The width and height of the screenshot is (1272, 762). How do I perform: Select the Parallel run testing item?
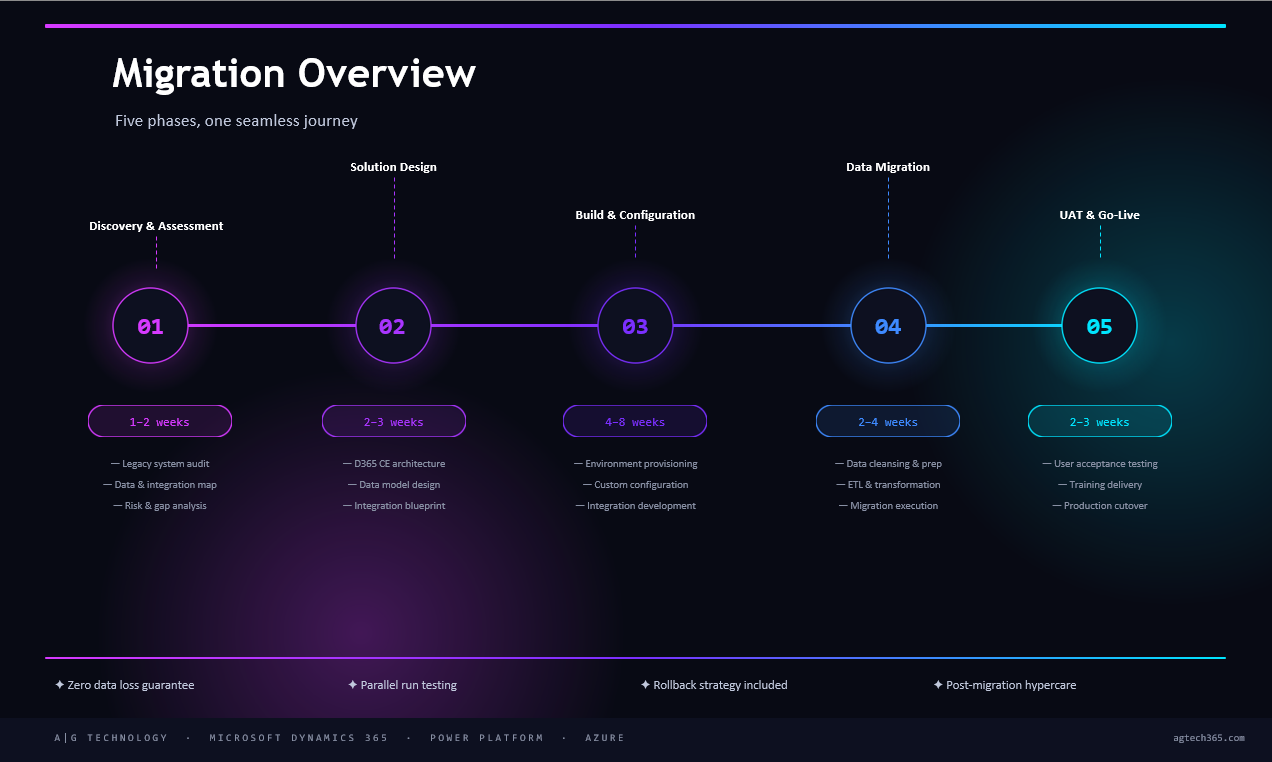coord(408,685)
